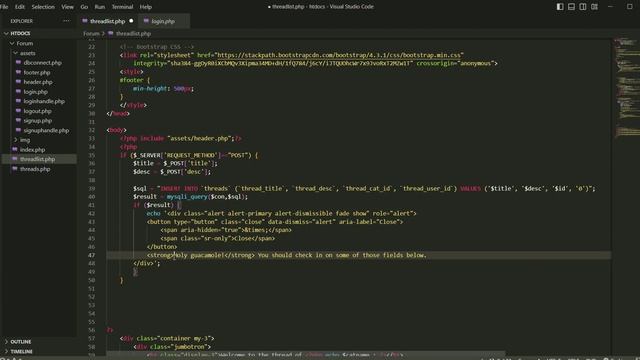The image size is (640, 360).
Task: Place cursor in the 'Holy guacamole!' text
Action: 200,256
